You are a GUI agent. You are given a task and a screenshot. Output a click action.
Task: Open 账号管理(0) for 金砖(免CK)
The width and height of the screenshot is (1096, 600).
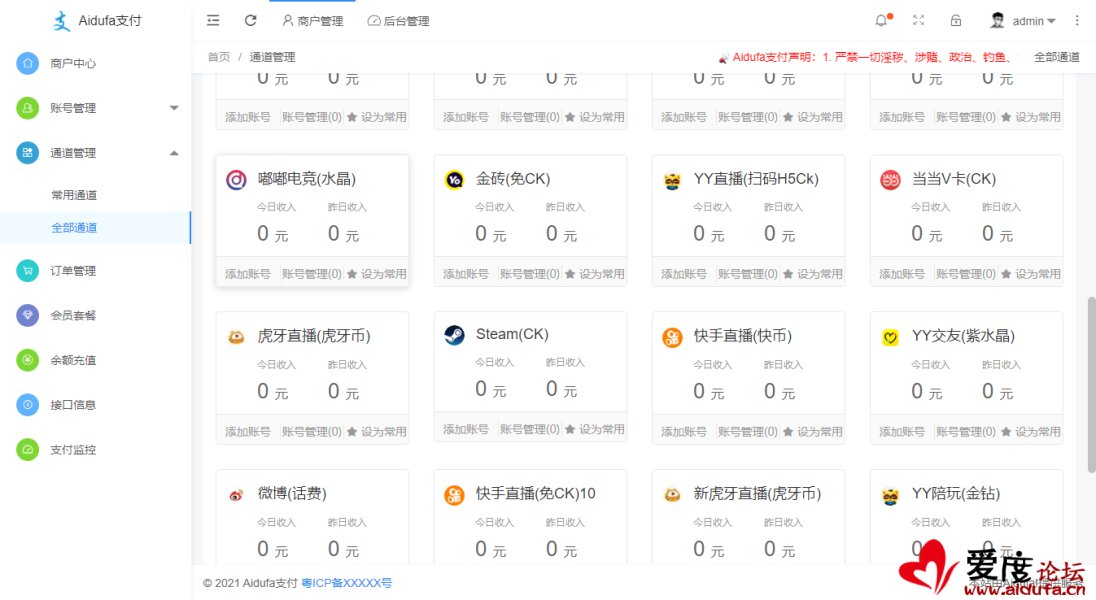pyautogui.click(x=530, y=274)
